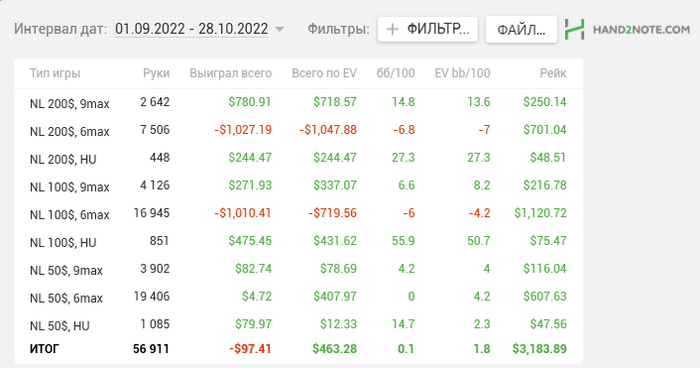This screenshot has width=700, height=368.
Task: Select the NL 100$, HU row
Action: [298, 241]
